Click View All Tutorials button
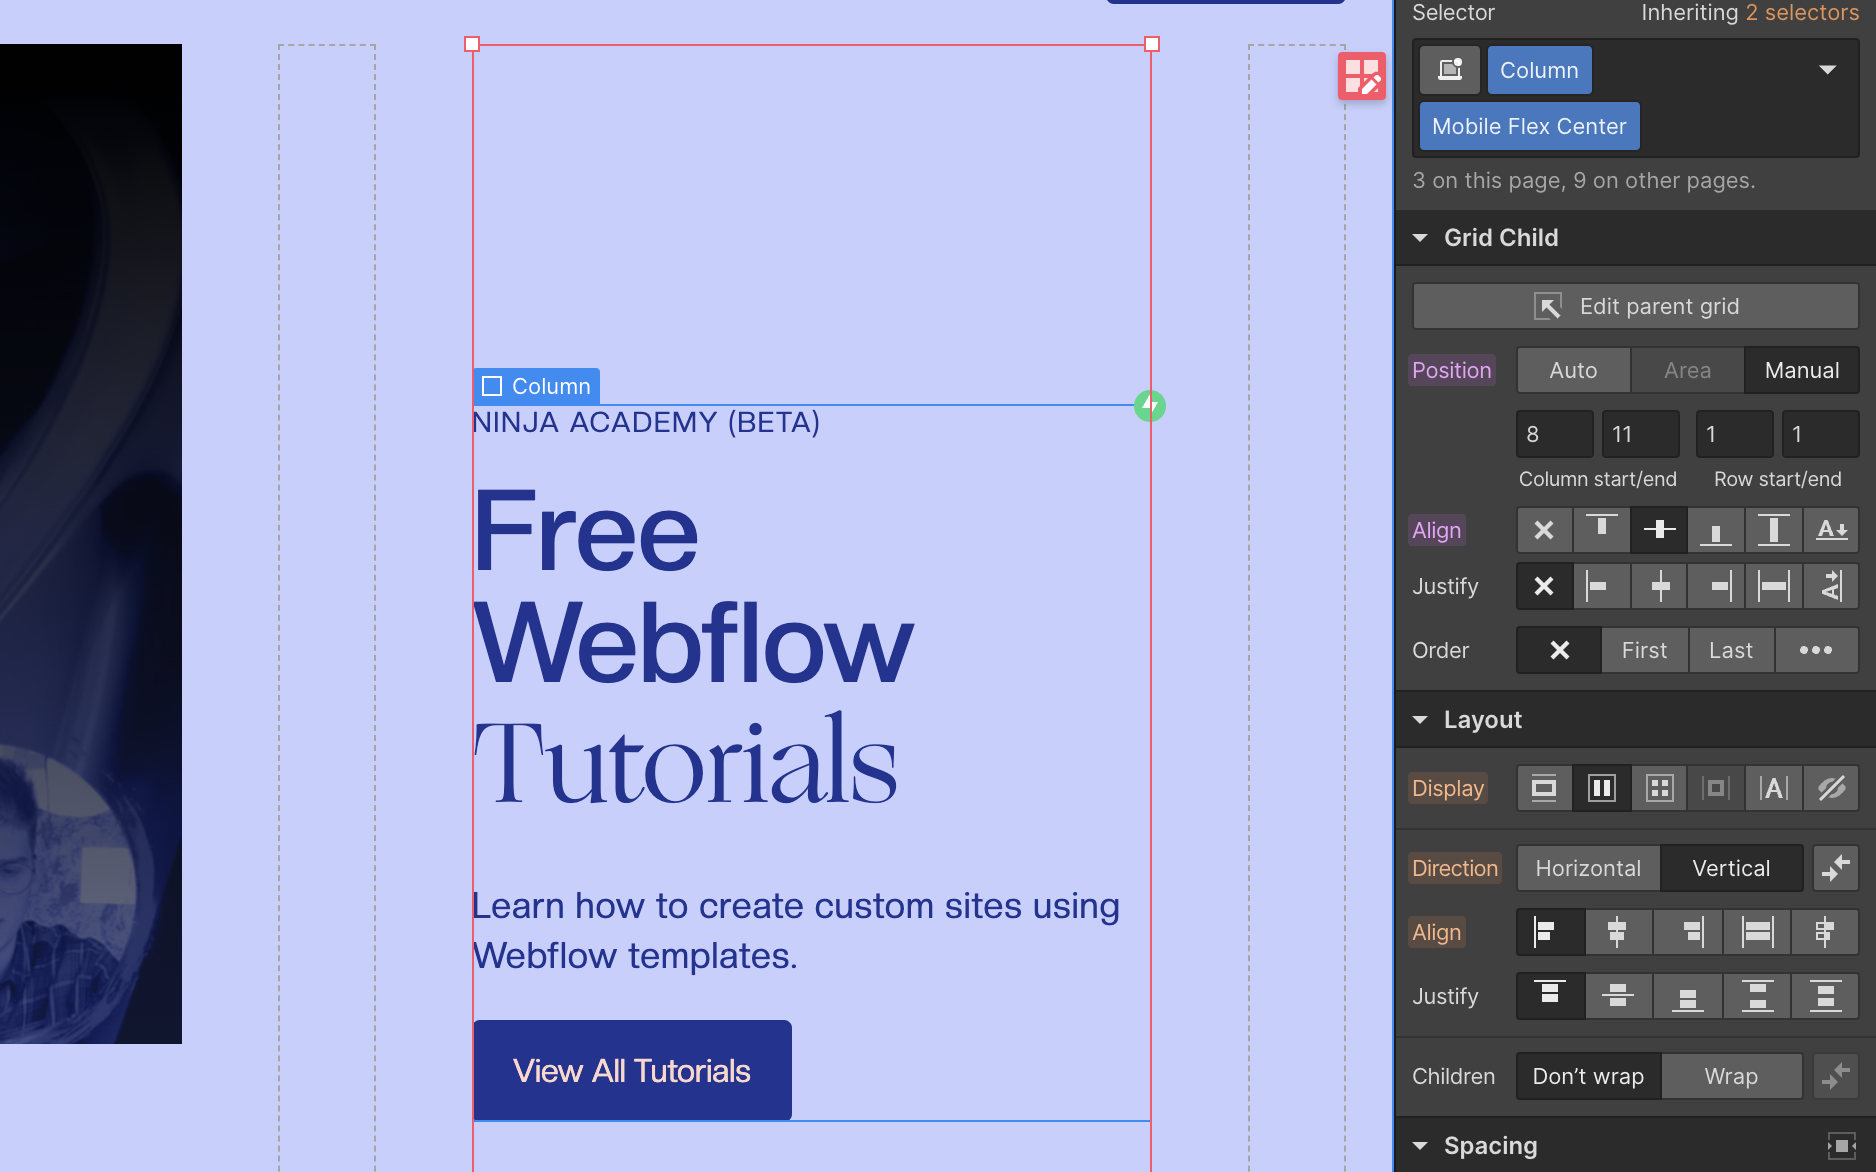 point(632,1070)
